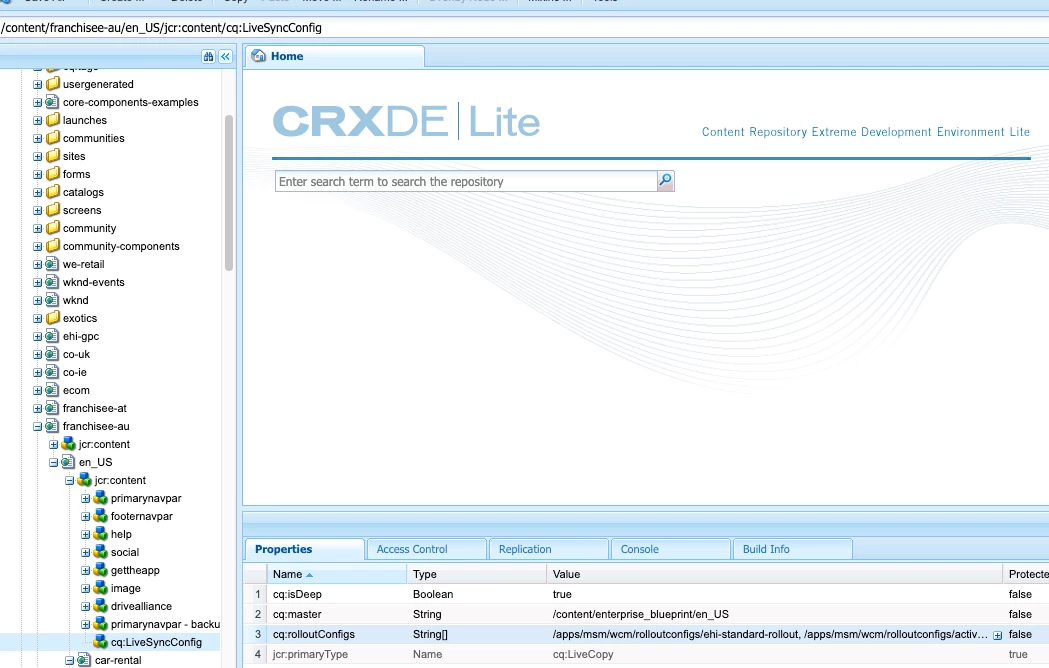Switch to the Properties tab
The image size is (1049, 668).
click(305, 549)
